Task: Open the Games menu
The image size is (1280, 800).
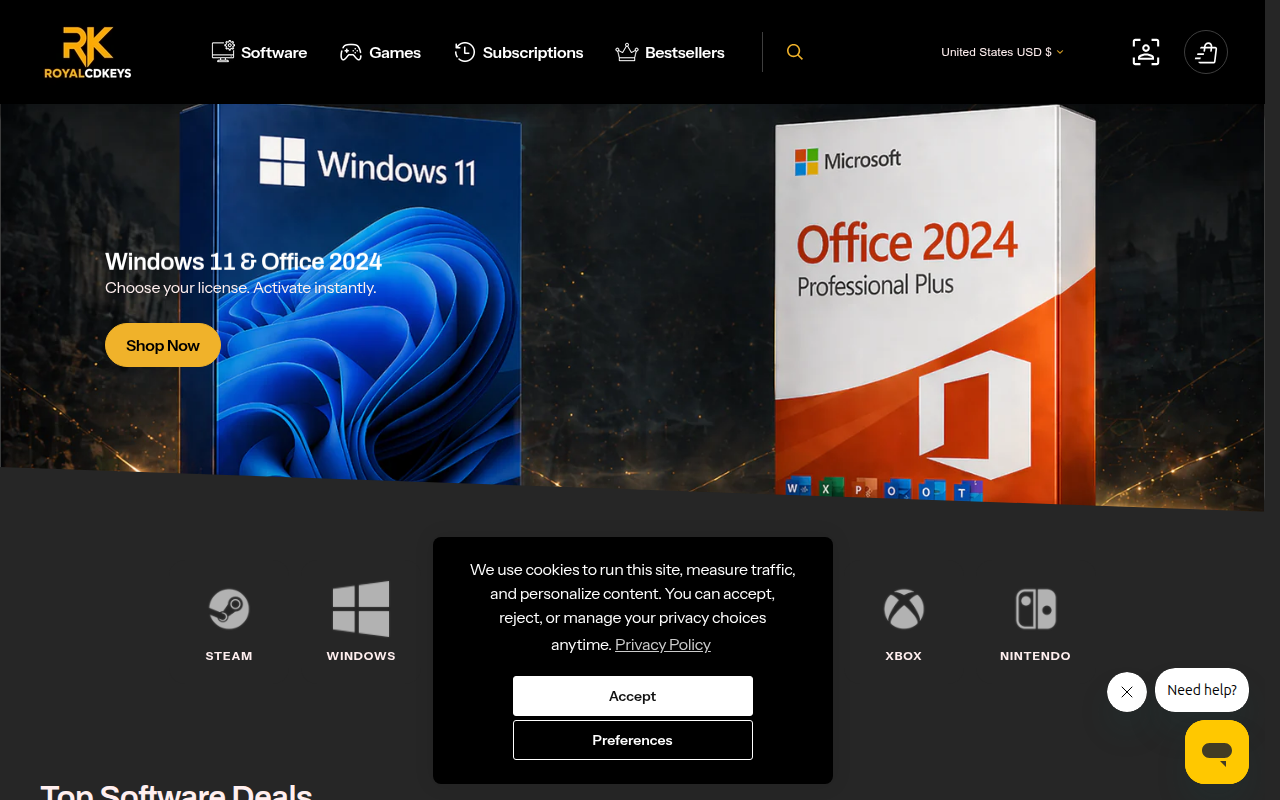Action: pyautogui.click(x=380, y=52)
